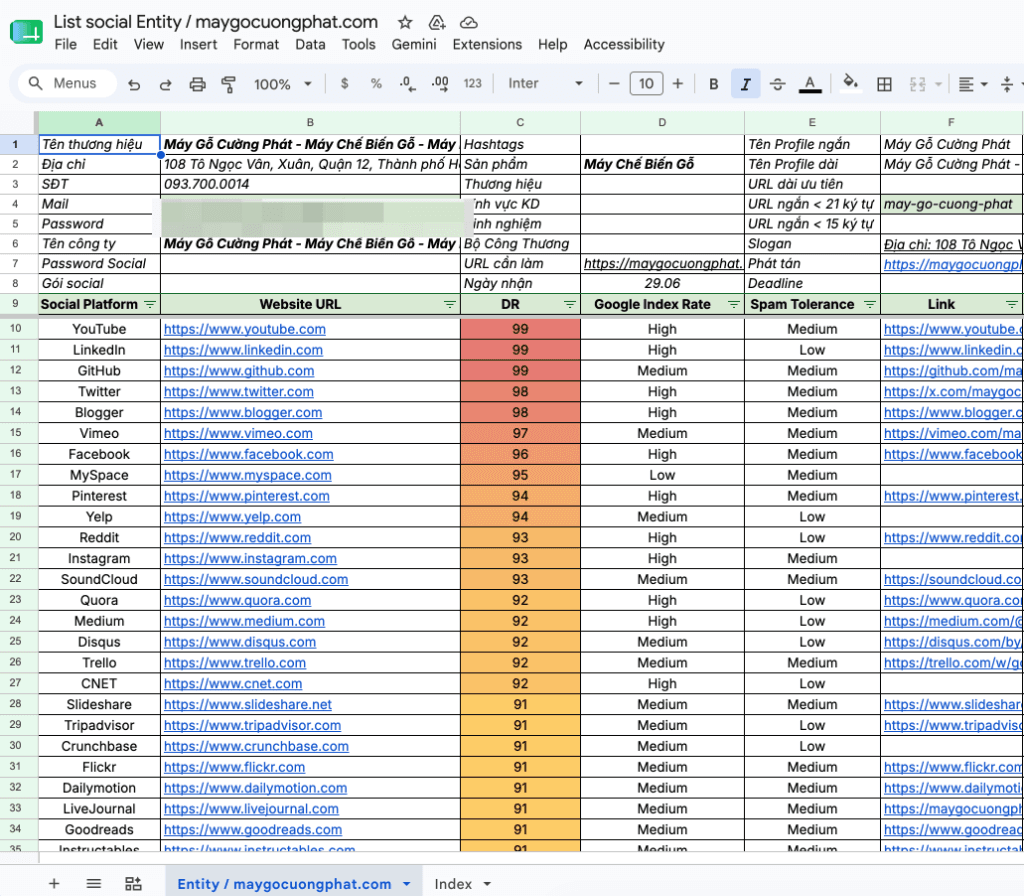Toggle filter on Social Platform column
Screen dimensions: 1024x896
click(150, 304)
